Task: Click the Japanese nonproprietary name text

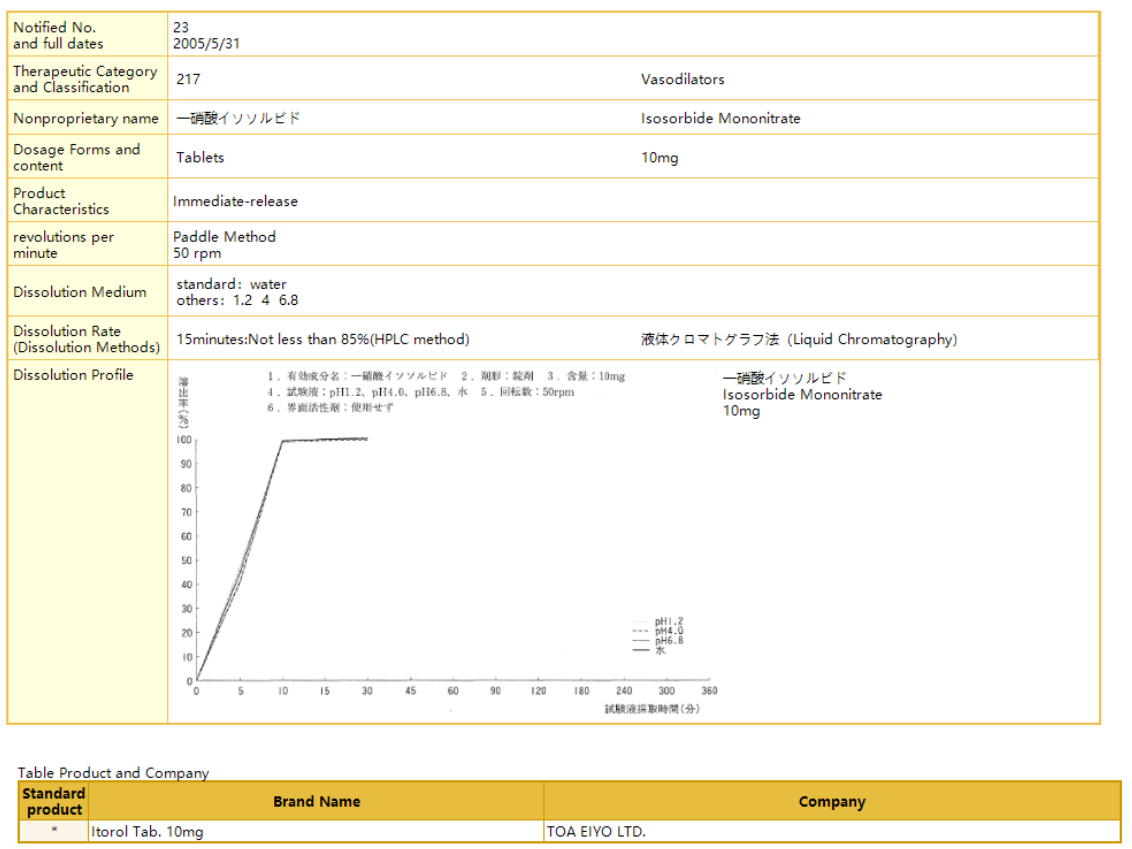Action: tap(238, 118)
